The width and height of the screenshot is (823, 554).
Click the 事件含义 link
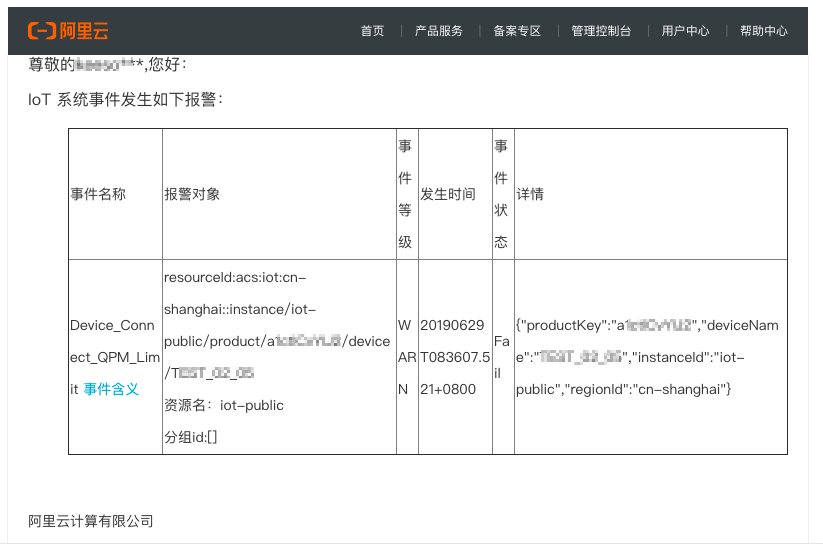point(111,389)
